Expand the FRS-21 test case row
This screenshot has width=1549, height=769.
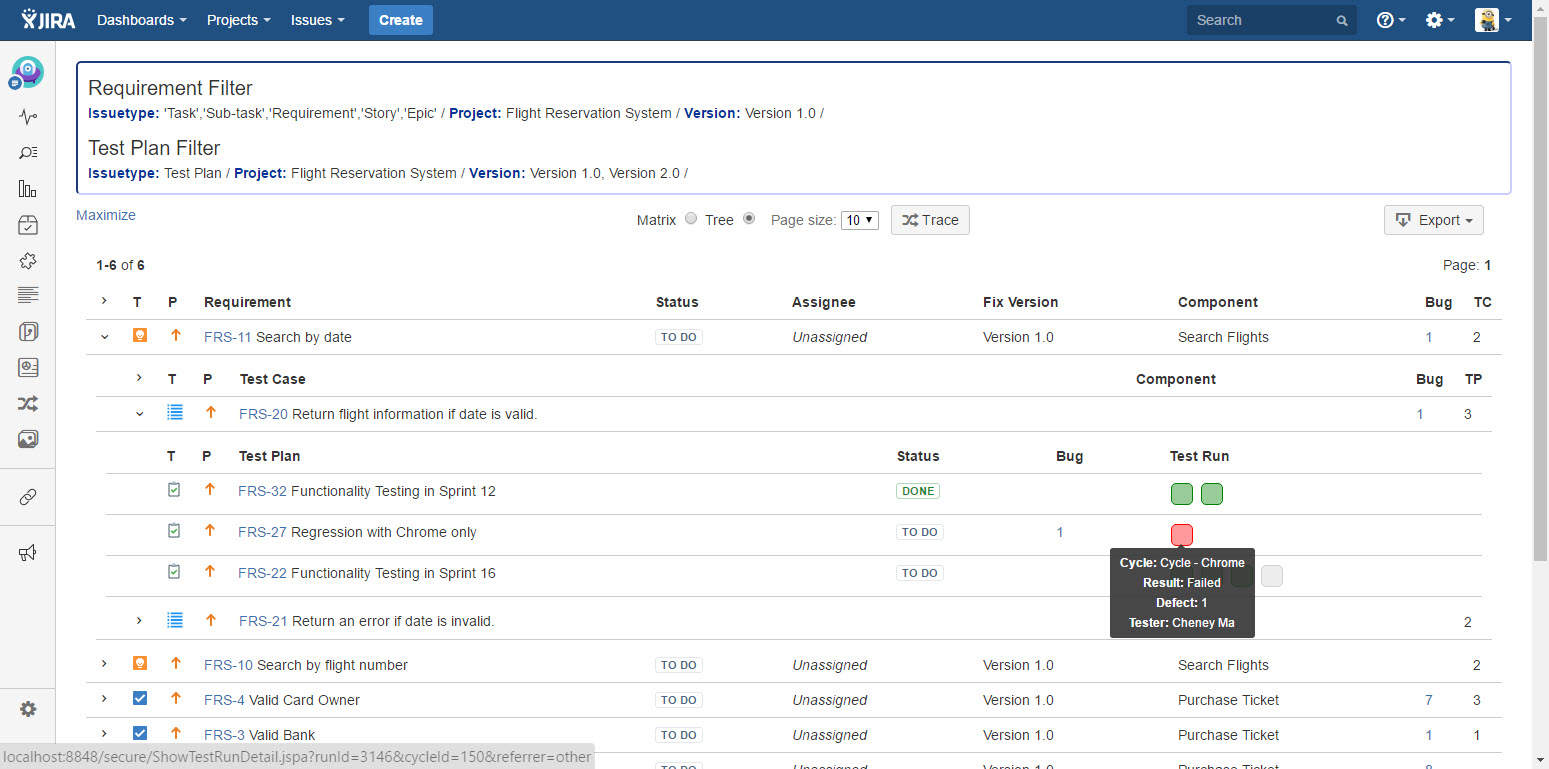[x=139, y=621]
